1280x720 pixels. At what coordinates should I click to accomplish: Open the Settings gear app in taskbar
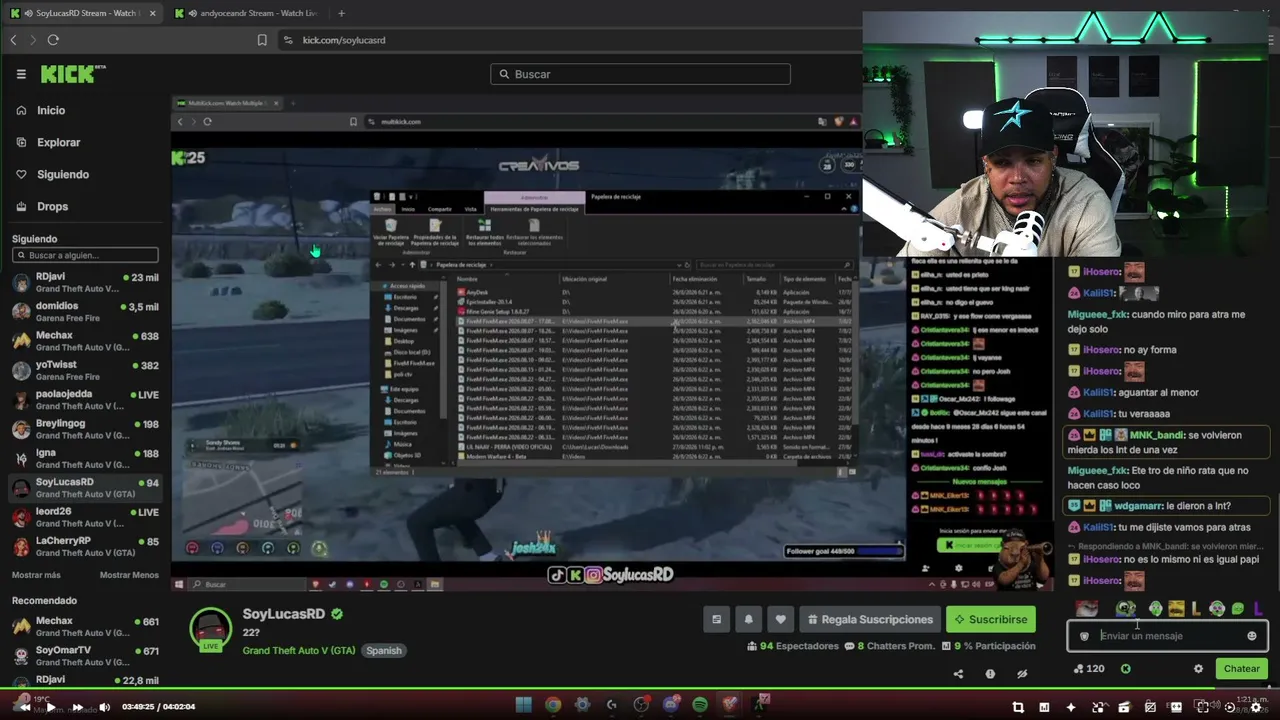coord(582,705)
